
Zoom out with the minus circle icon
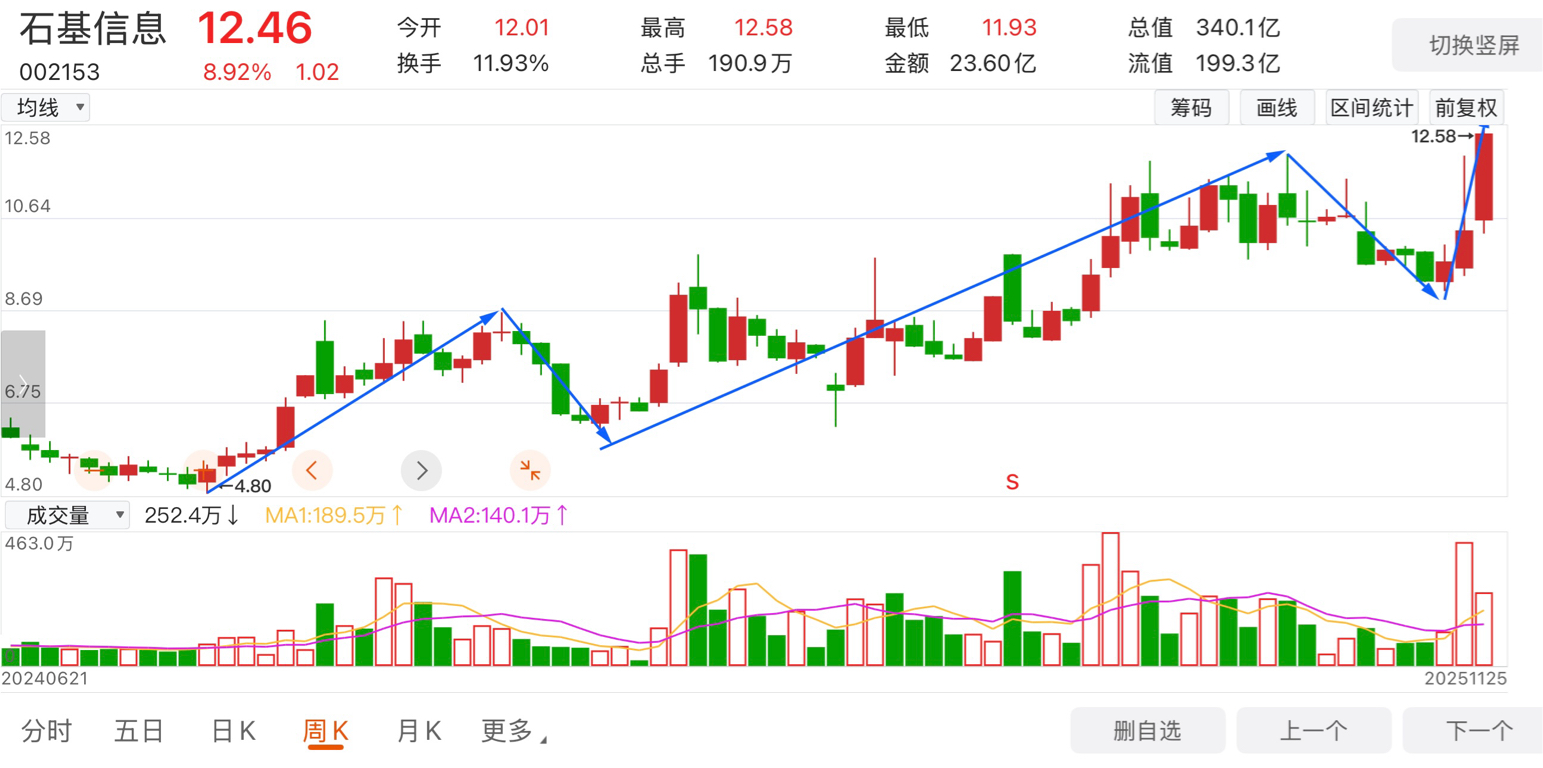coord(94,468)
